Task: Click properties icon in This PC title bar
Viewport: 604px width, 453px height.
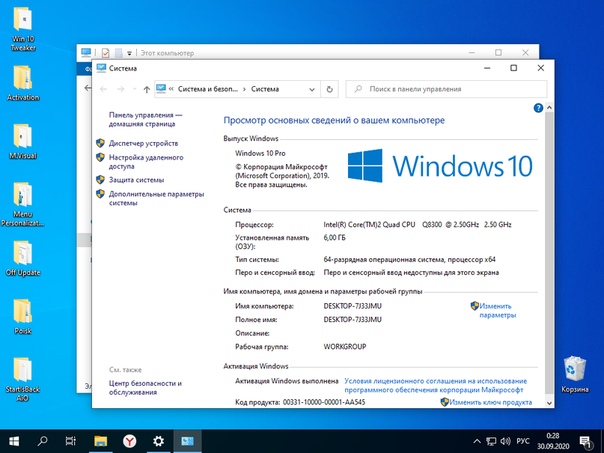Action: [106, 53]
